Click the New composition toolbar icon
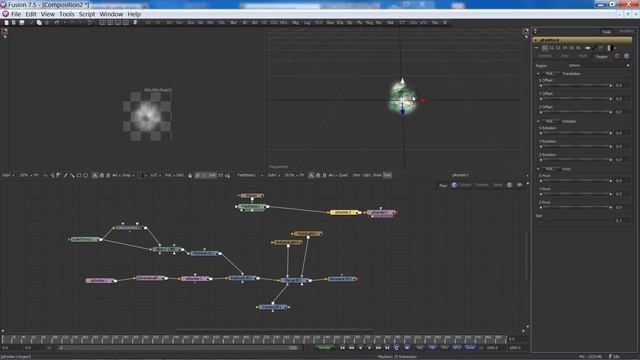 coord(7,23)
